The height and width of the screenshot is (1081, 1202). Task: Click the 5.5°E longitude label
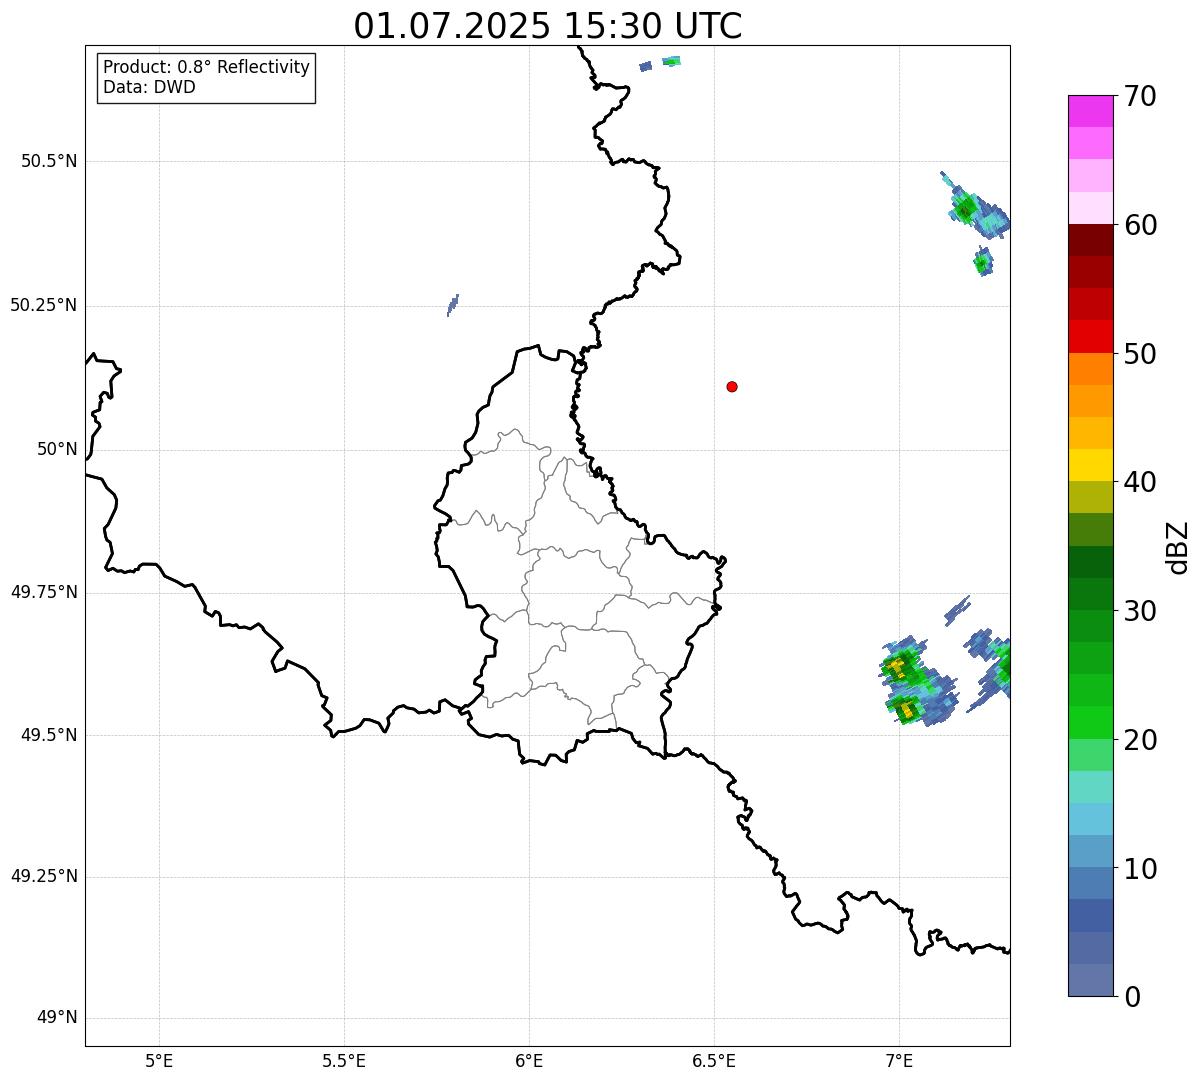pyautogui.click(x=344, y=1060)
